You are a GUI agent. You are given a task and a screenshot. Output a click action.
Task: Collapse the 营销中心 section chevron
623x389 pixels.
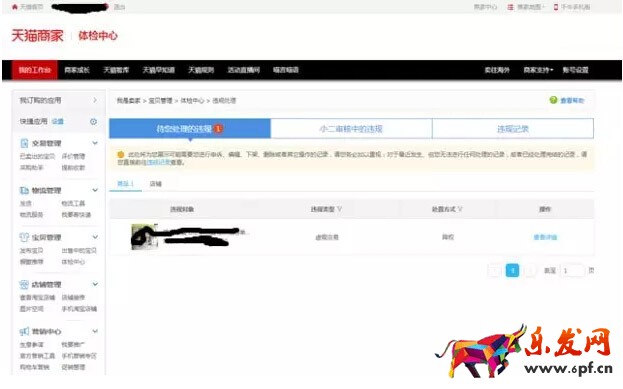[95, 331]
